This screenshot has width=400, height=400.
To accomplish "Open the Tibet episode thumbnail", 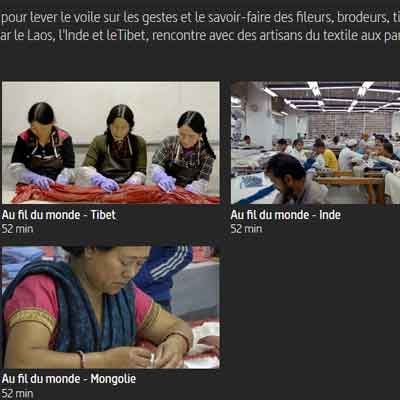I will [x=111, y=143].
